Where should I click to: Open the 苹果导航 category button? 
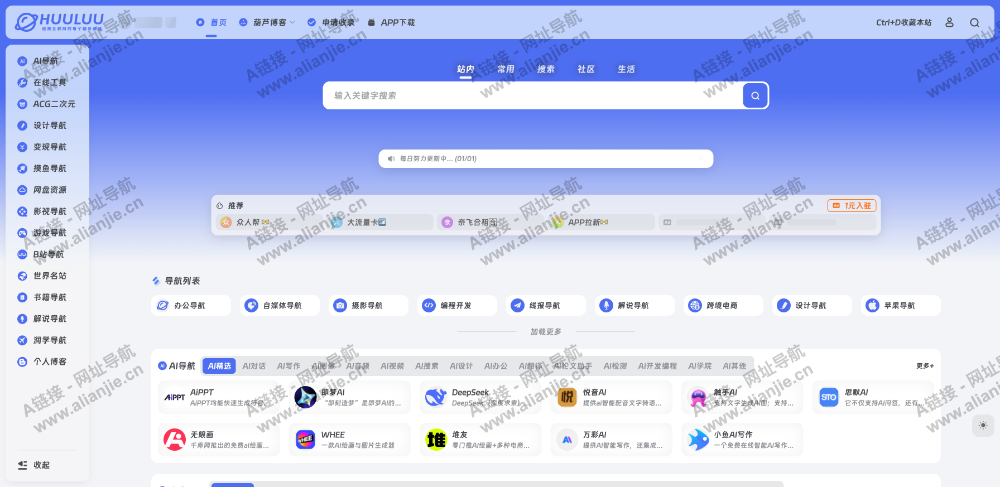[901, 305]
